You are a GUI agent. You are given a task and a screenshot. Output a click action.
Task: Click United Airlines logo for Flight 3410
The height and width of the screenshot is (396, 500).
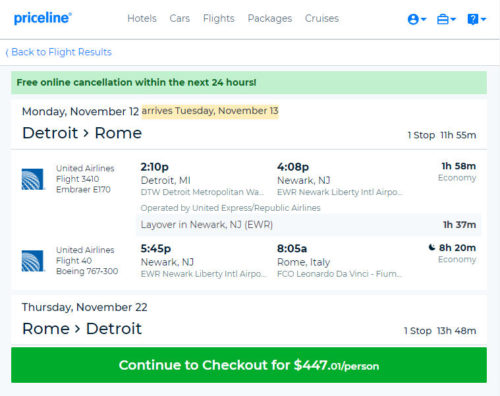tap(32, 179)
